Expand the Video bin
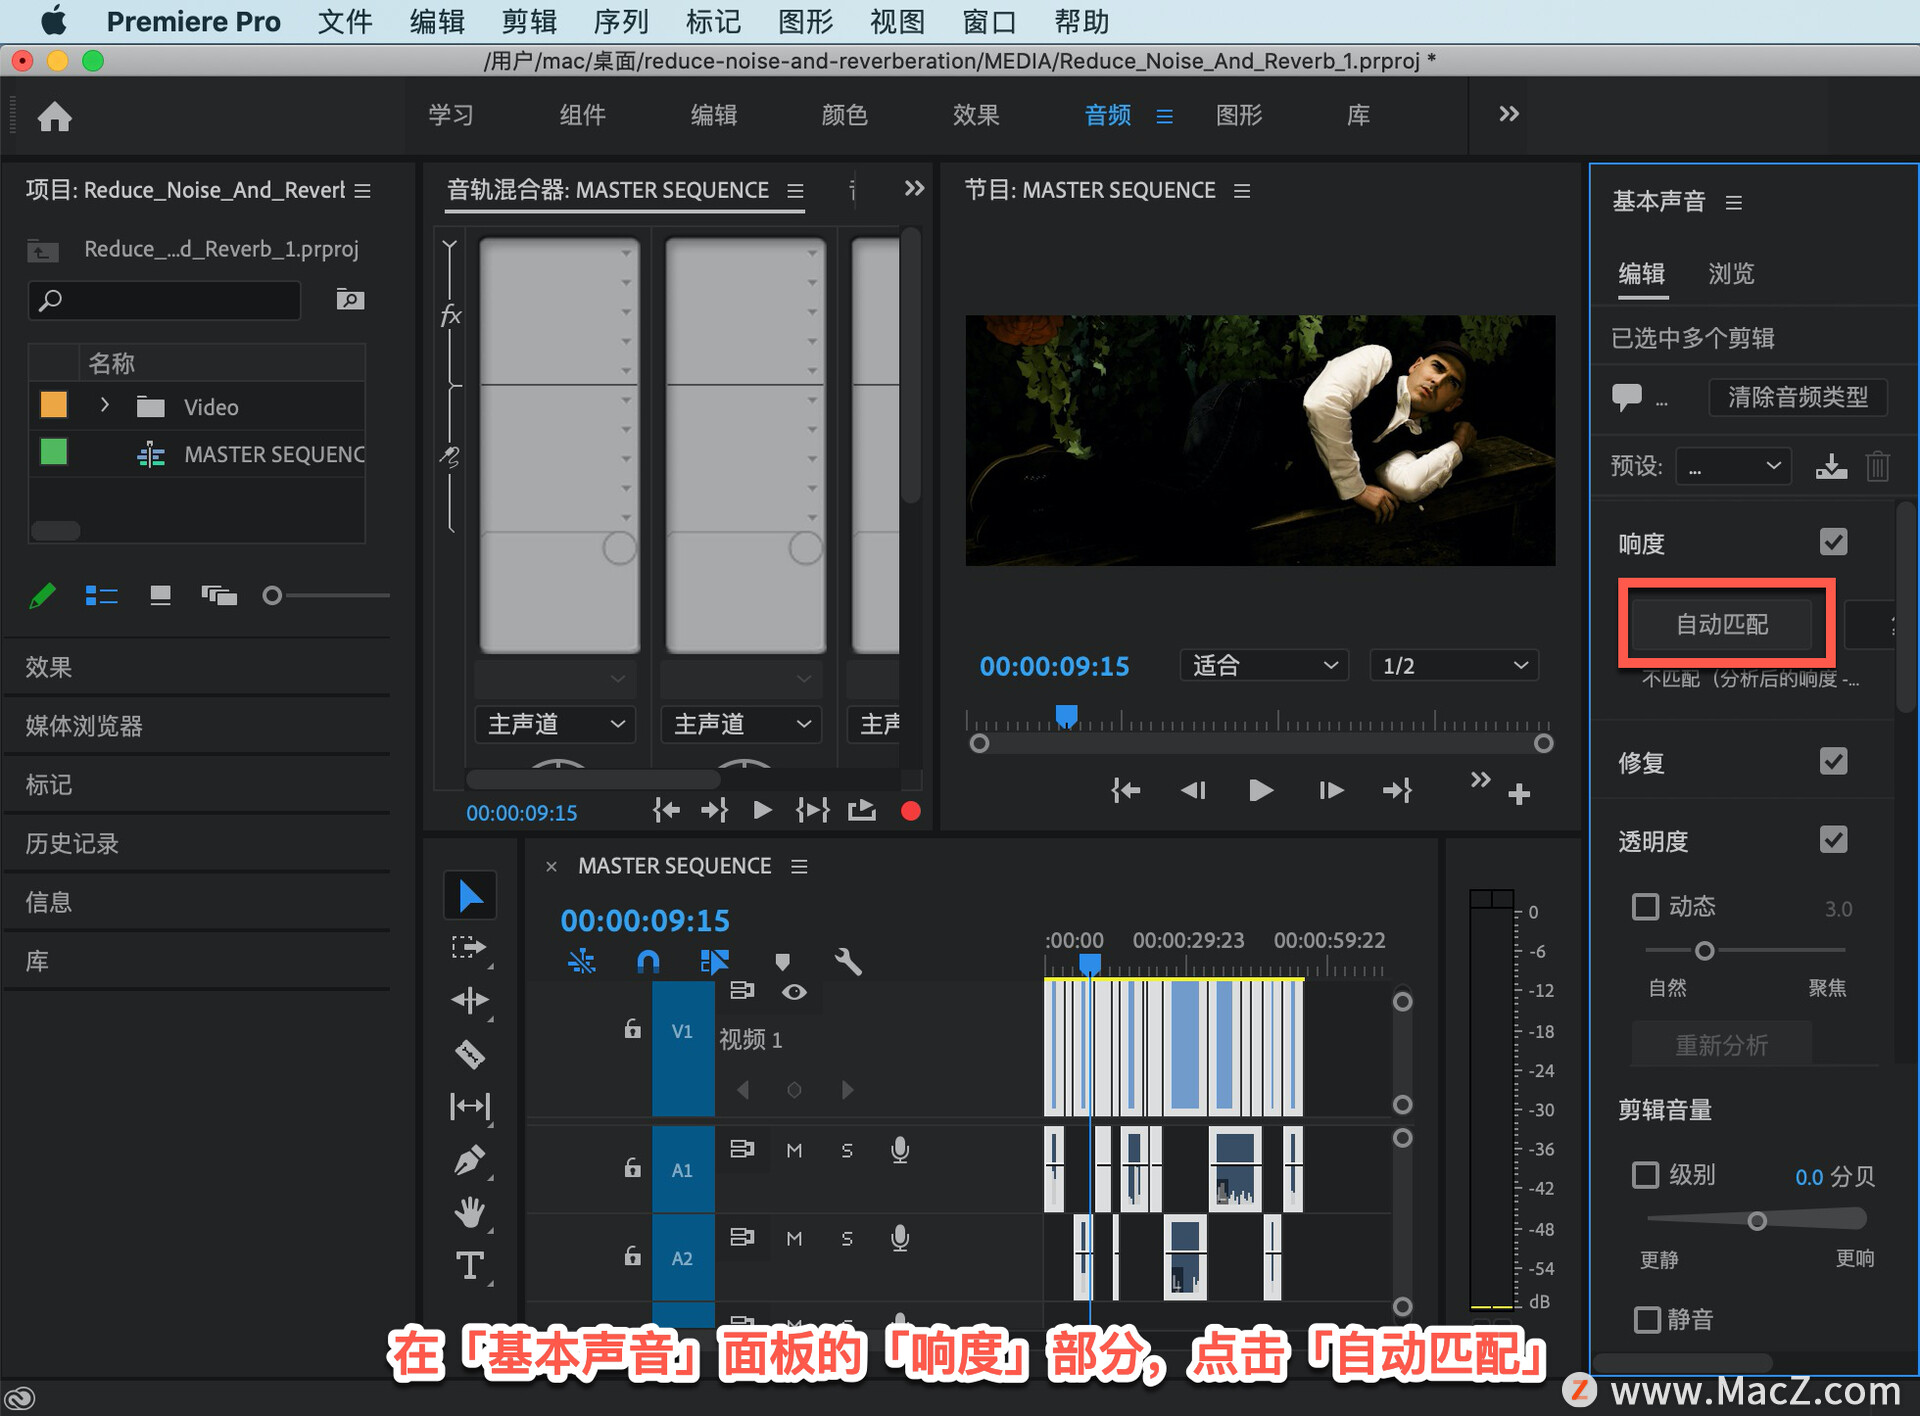Viewport: 1920px width, 1416px height. click(x=104, y=406)
